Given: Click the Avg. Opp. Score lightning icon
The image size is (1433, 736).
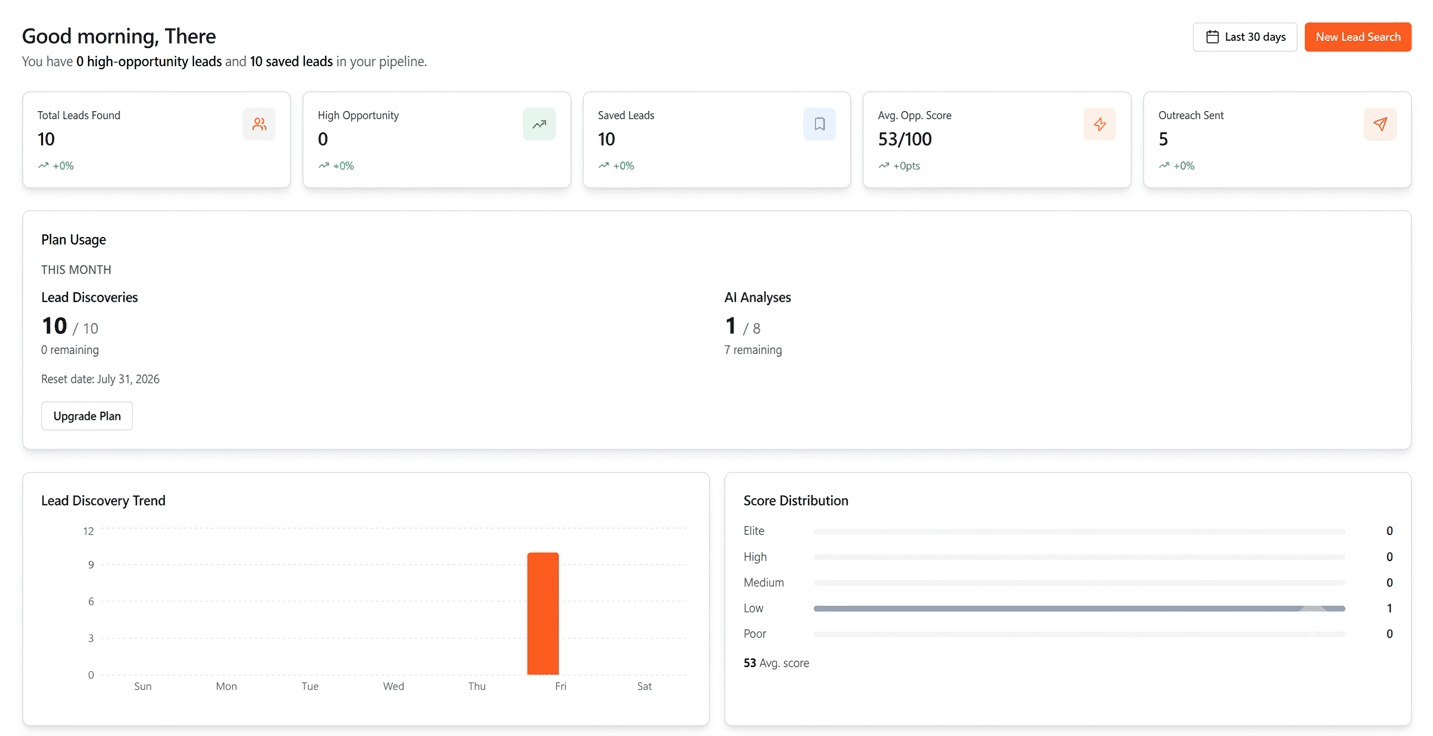Looking at the screenshot, I should (1099, 124).
